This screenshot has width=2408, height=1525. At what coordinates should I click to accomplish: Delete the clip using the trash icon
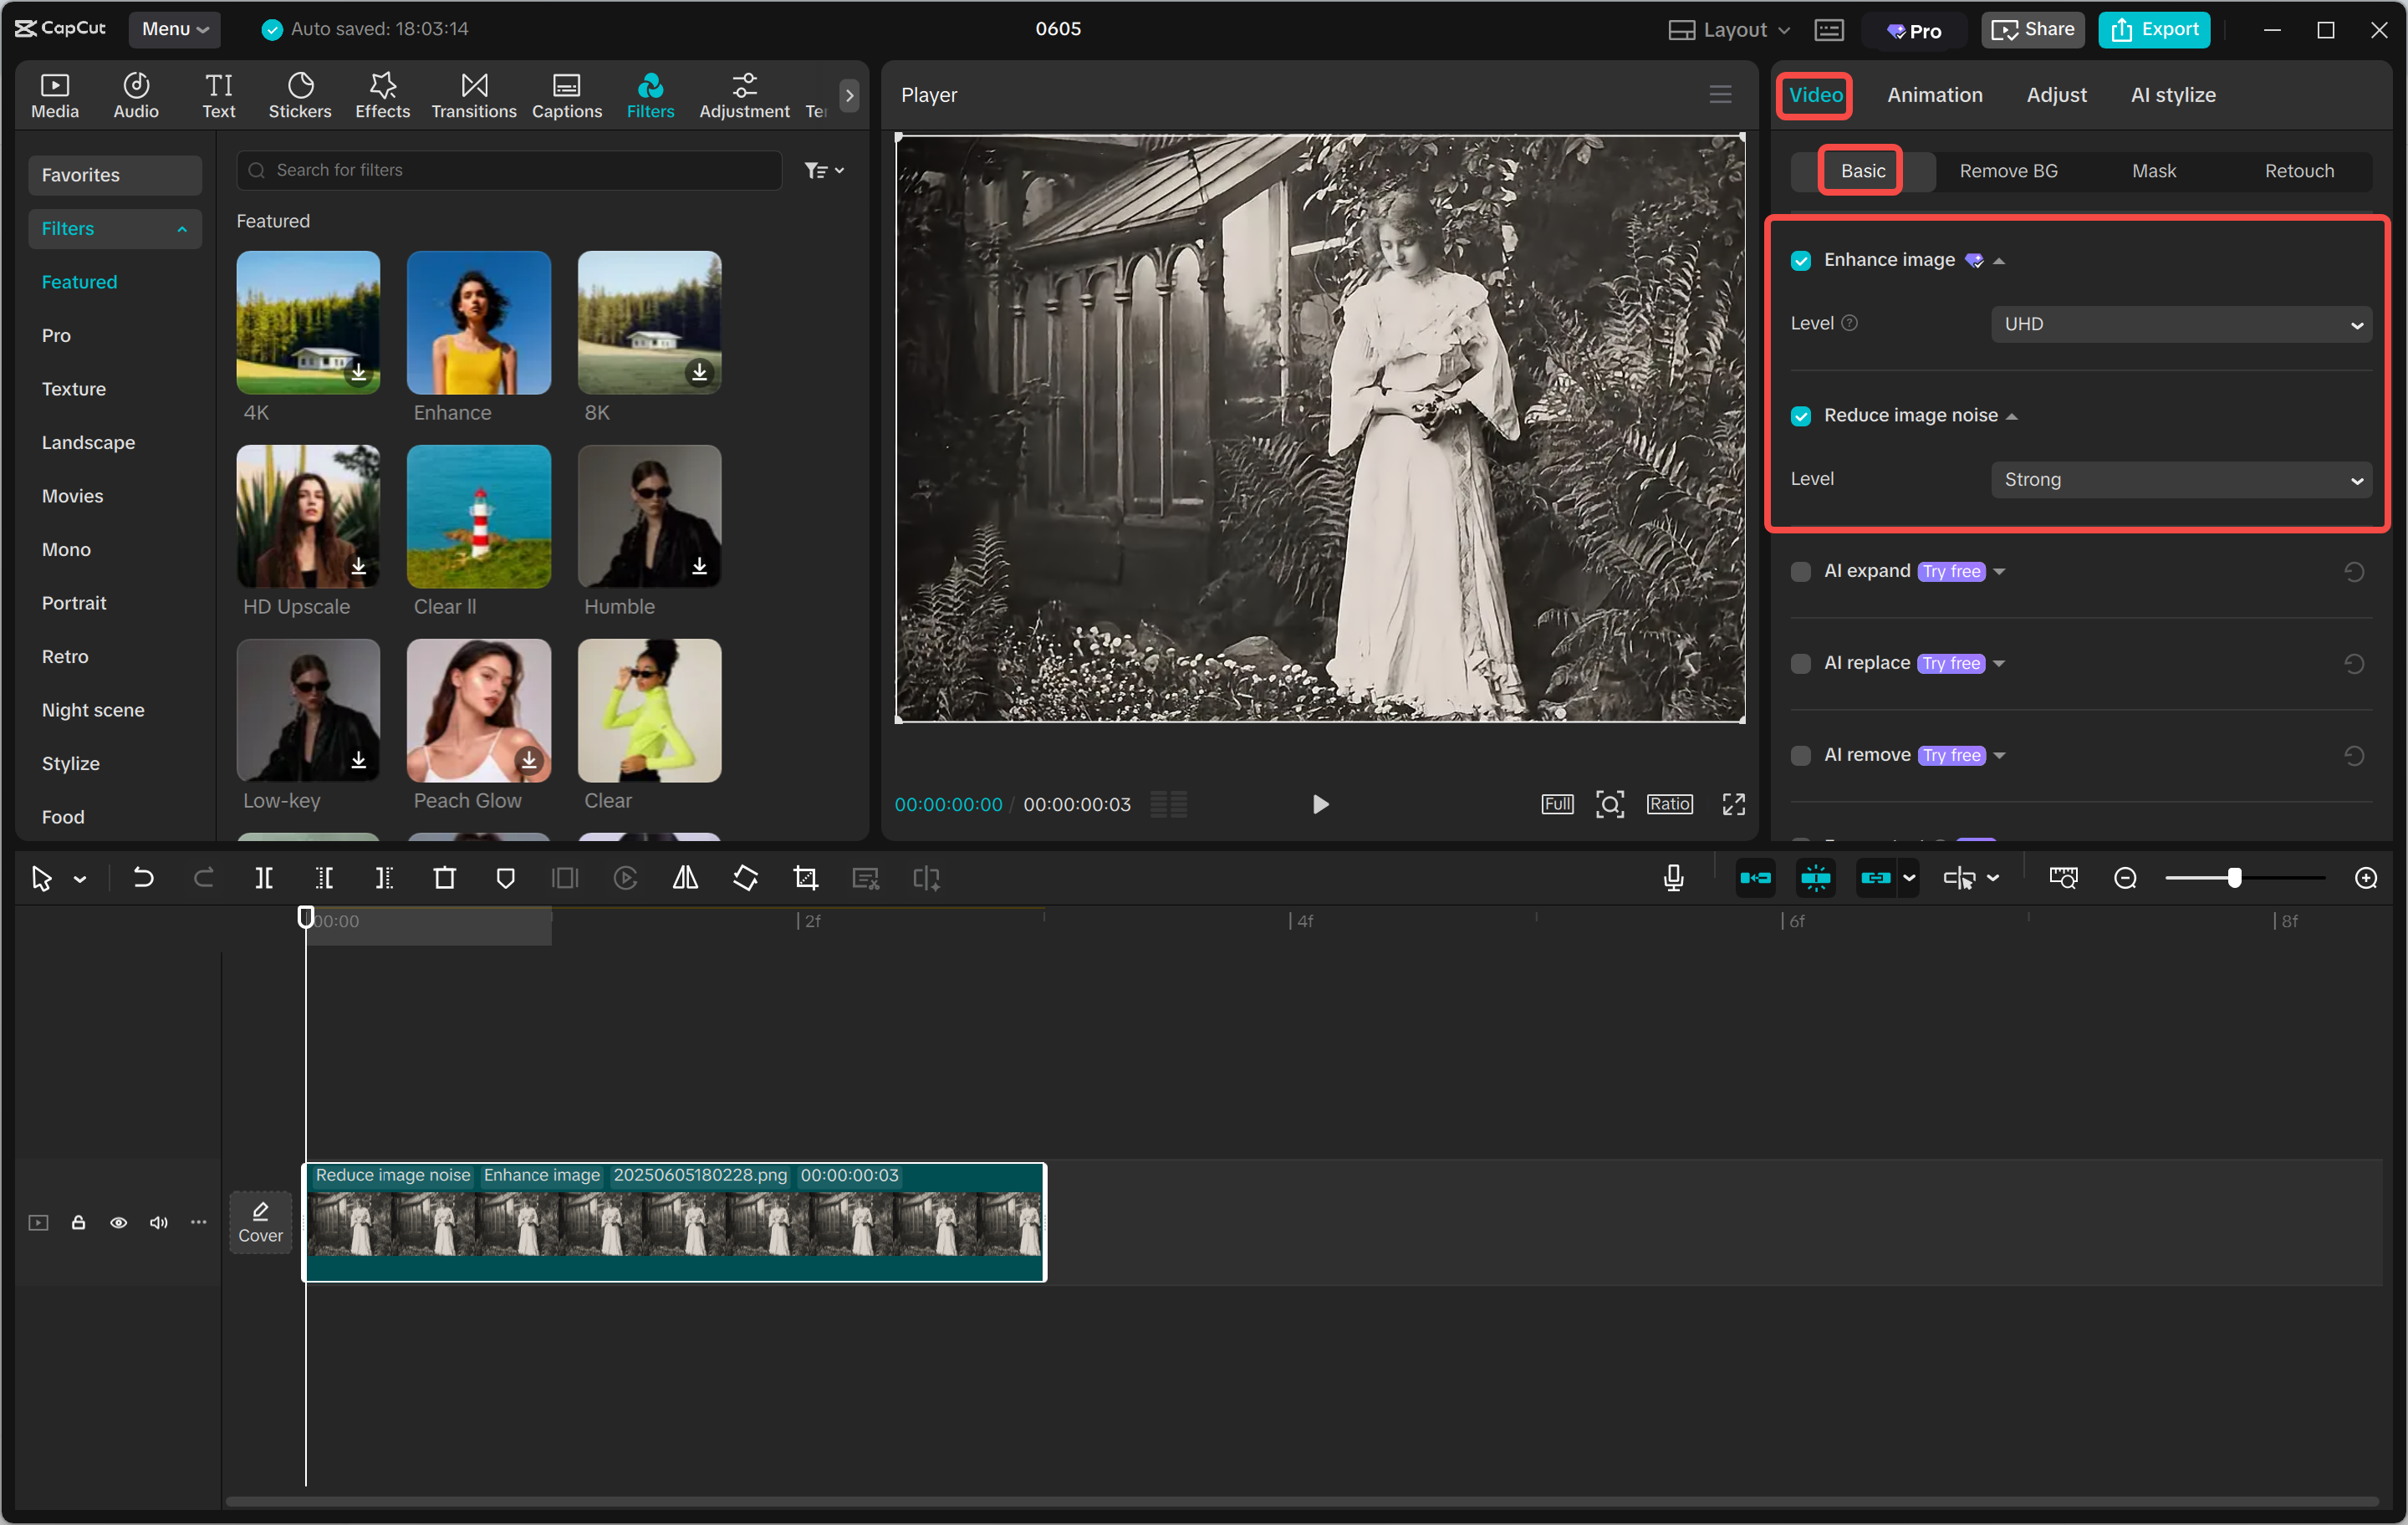click(445, 878)
